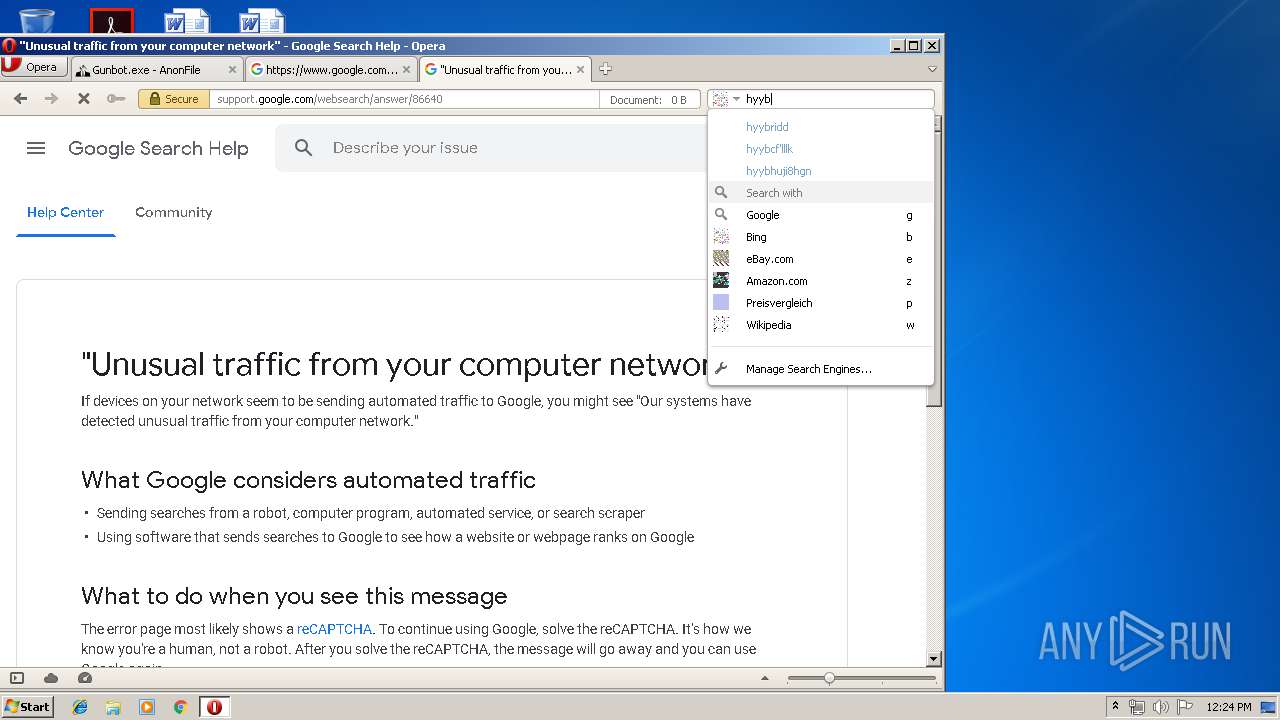
Task: Select the Help Center tab
Action: coord(65,212)
